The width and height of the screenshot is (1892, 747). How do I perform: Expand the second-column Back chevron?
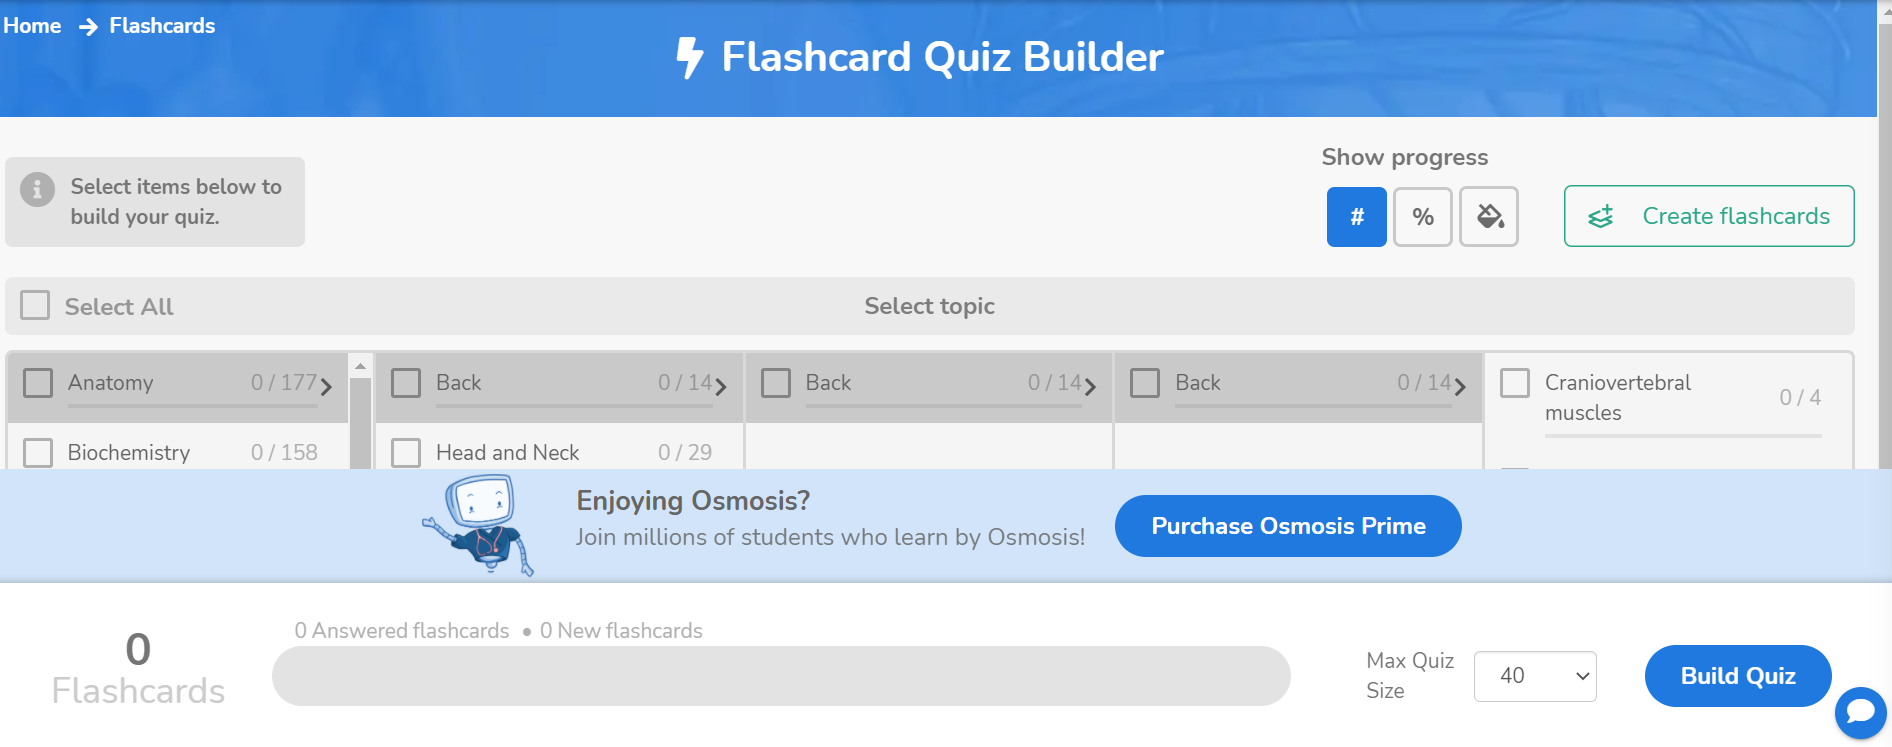721,386
